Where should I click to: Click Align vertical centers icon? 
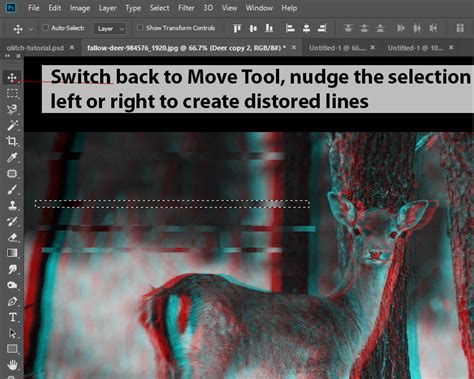tap(253, 28)
